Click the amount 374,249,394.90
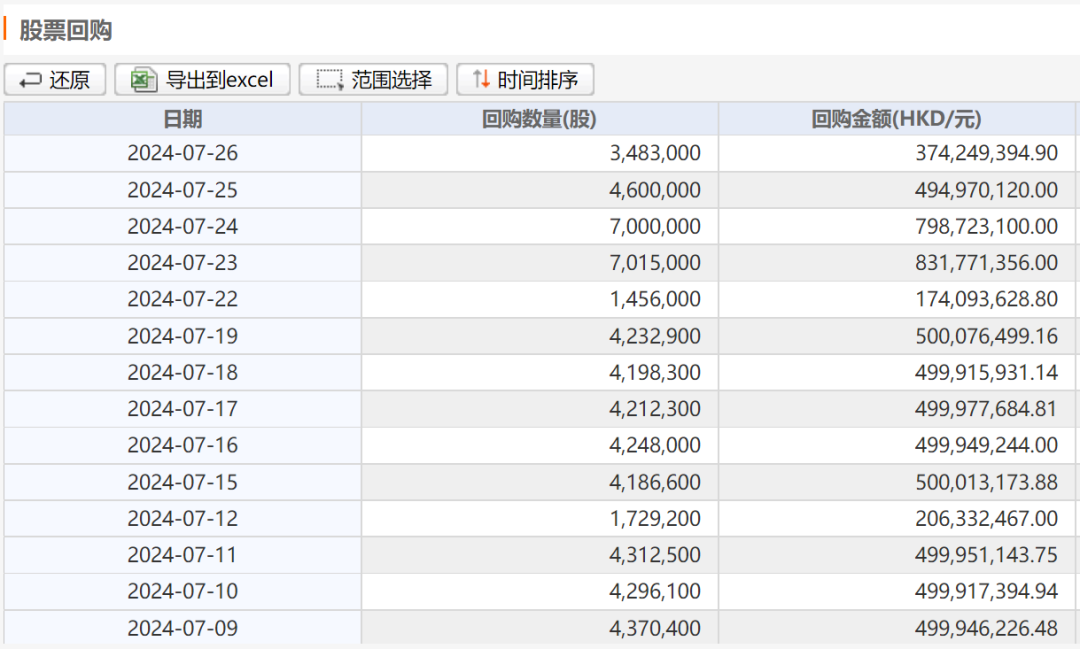This screenshot has height=649, width=1080. [986, 152]
